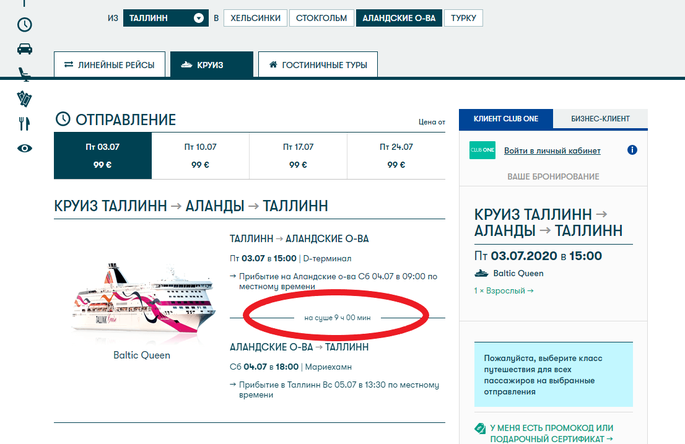This screenshot has width=685, height=444.
Task: Open the 'Таллинн' departure city dropdown
Action: coord(166,18)
